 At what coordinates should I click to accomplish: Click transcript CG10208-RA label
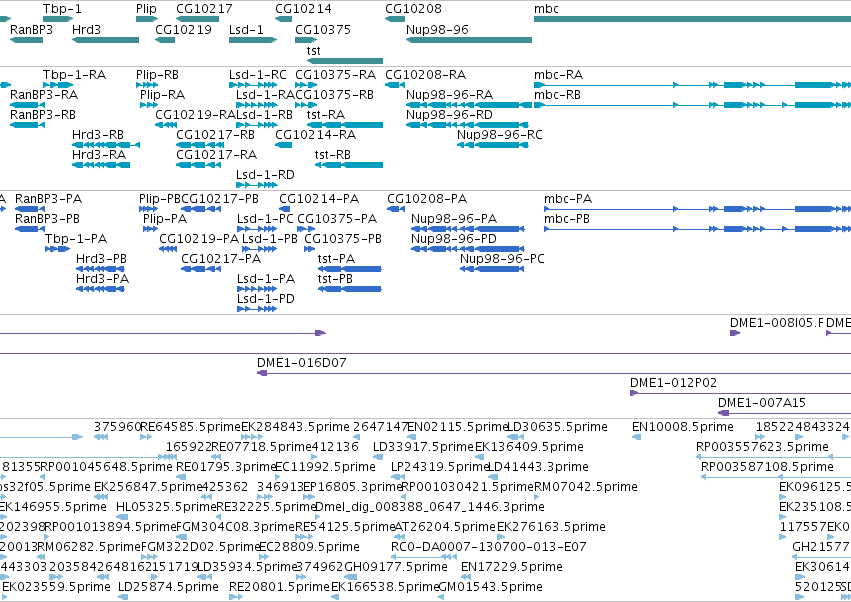pyautogui.click(x=426, y=75)
